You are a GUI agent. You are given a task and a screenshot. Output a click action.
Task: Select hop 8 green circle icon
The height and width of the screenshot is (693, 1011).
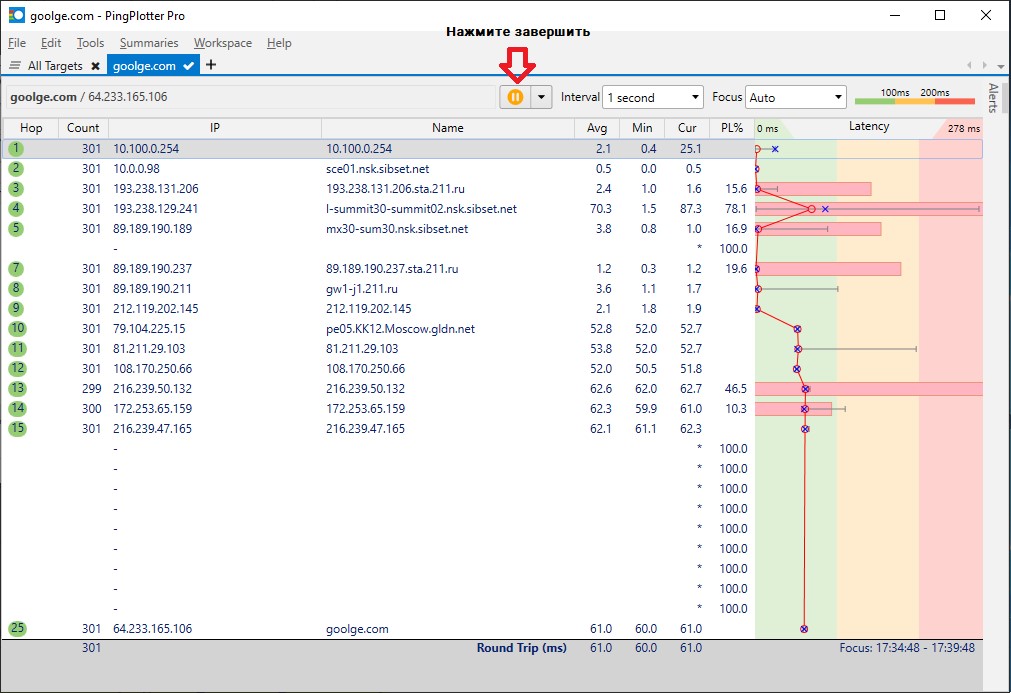[16, 289]
